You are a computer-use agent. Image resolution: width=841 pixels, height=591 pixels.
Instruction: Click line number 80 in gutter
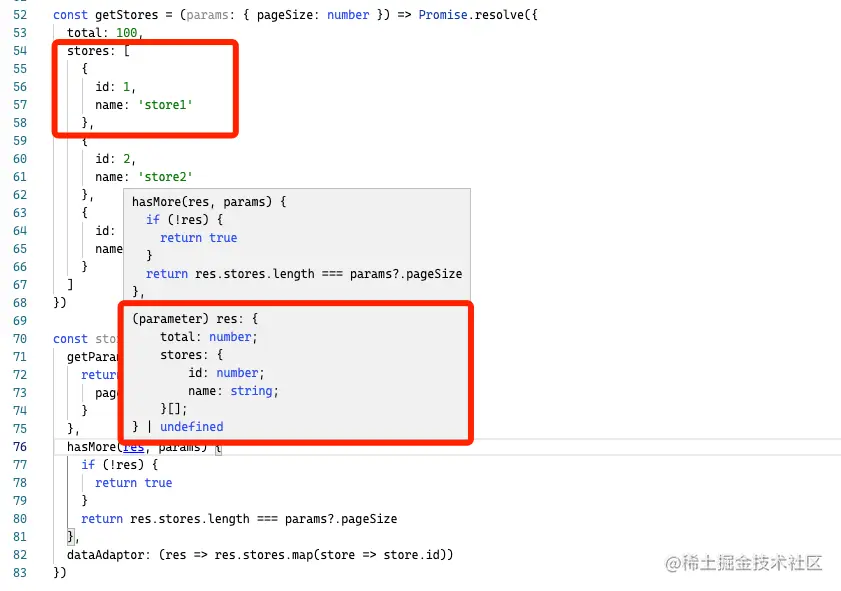click(20, 519)
